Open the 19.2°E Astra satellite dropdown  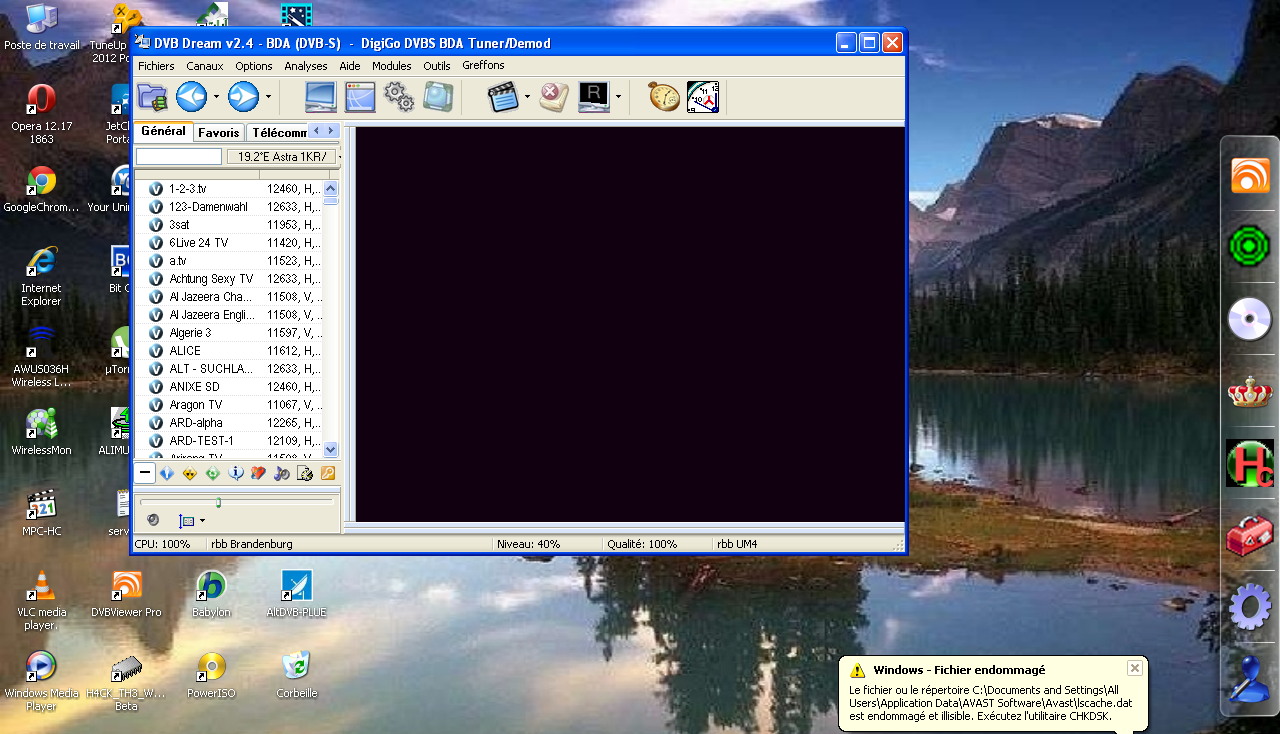coord(283,157)
